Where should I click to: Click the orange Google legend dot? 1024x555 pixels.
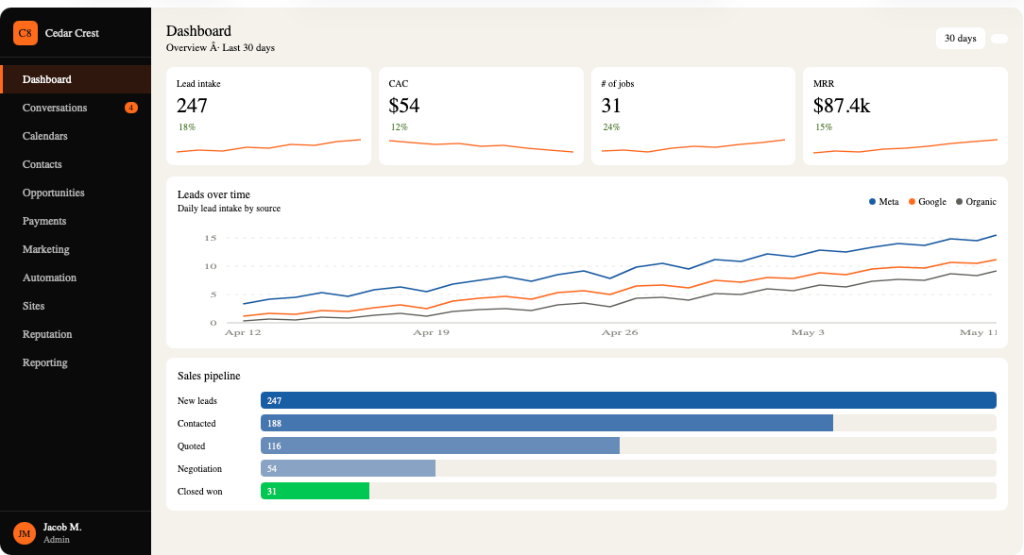point(912,202)
